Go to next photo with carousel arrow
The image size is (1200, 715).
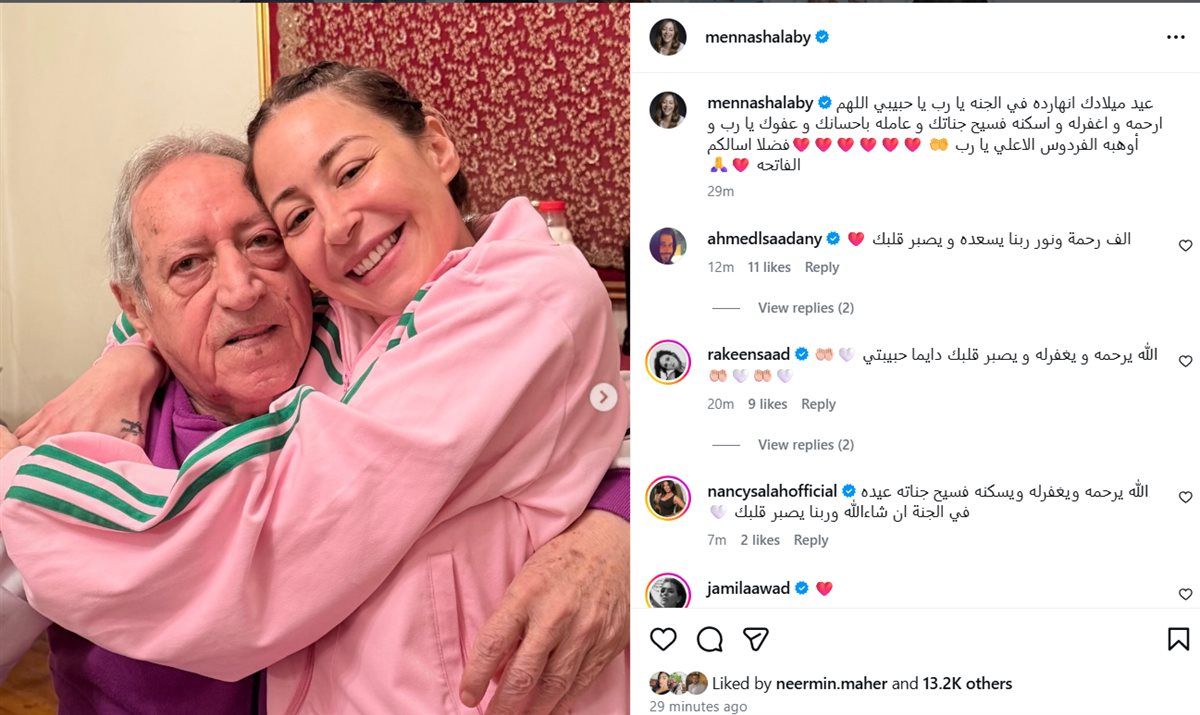click(x=603, y=397)
